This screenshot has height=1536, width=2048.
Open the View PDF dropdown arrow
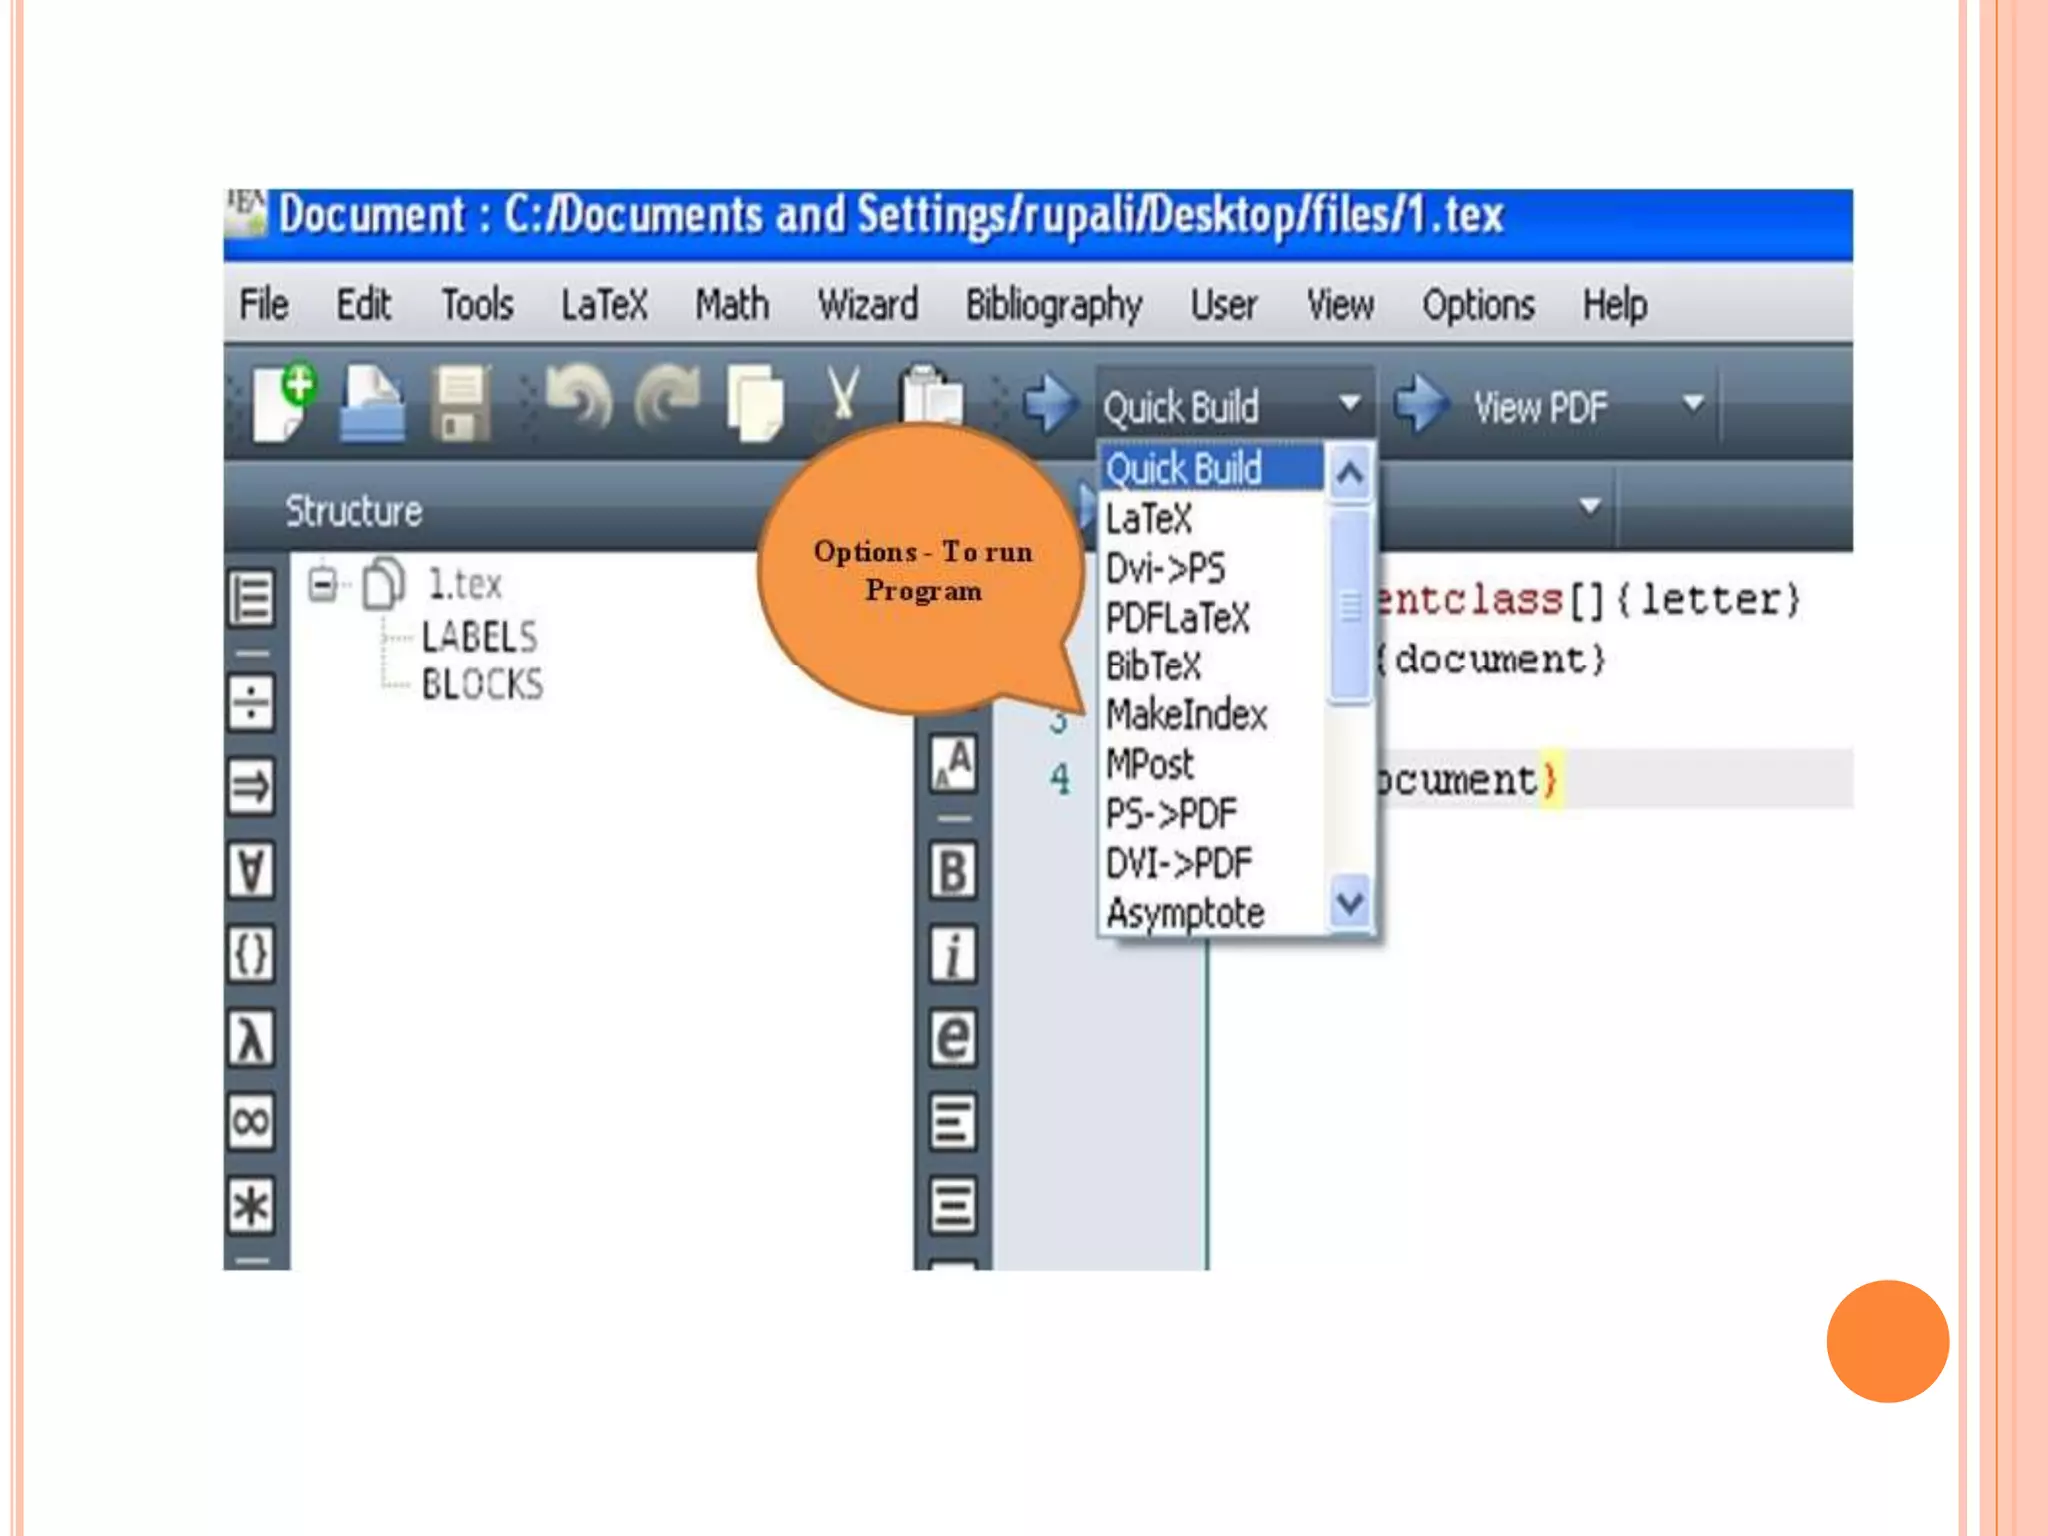click(1692, 403)
